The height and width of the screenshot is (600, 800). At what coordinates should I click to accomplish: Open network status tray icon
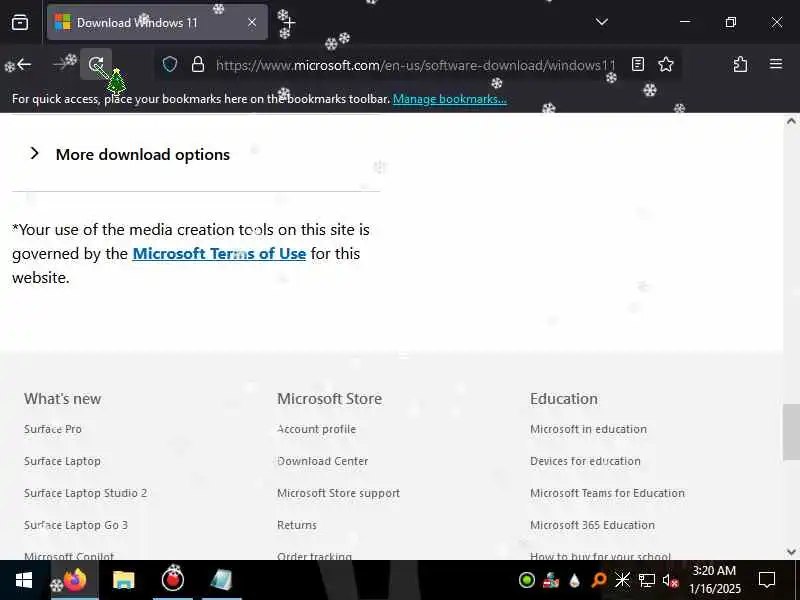[x=646, y=580]
